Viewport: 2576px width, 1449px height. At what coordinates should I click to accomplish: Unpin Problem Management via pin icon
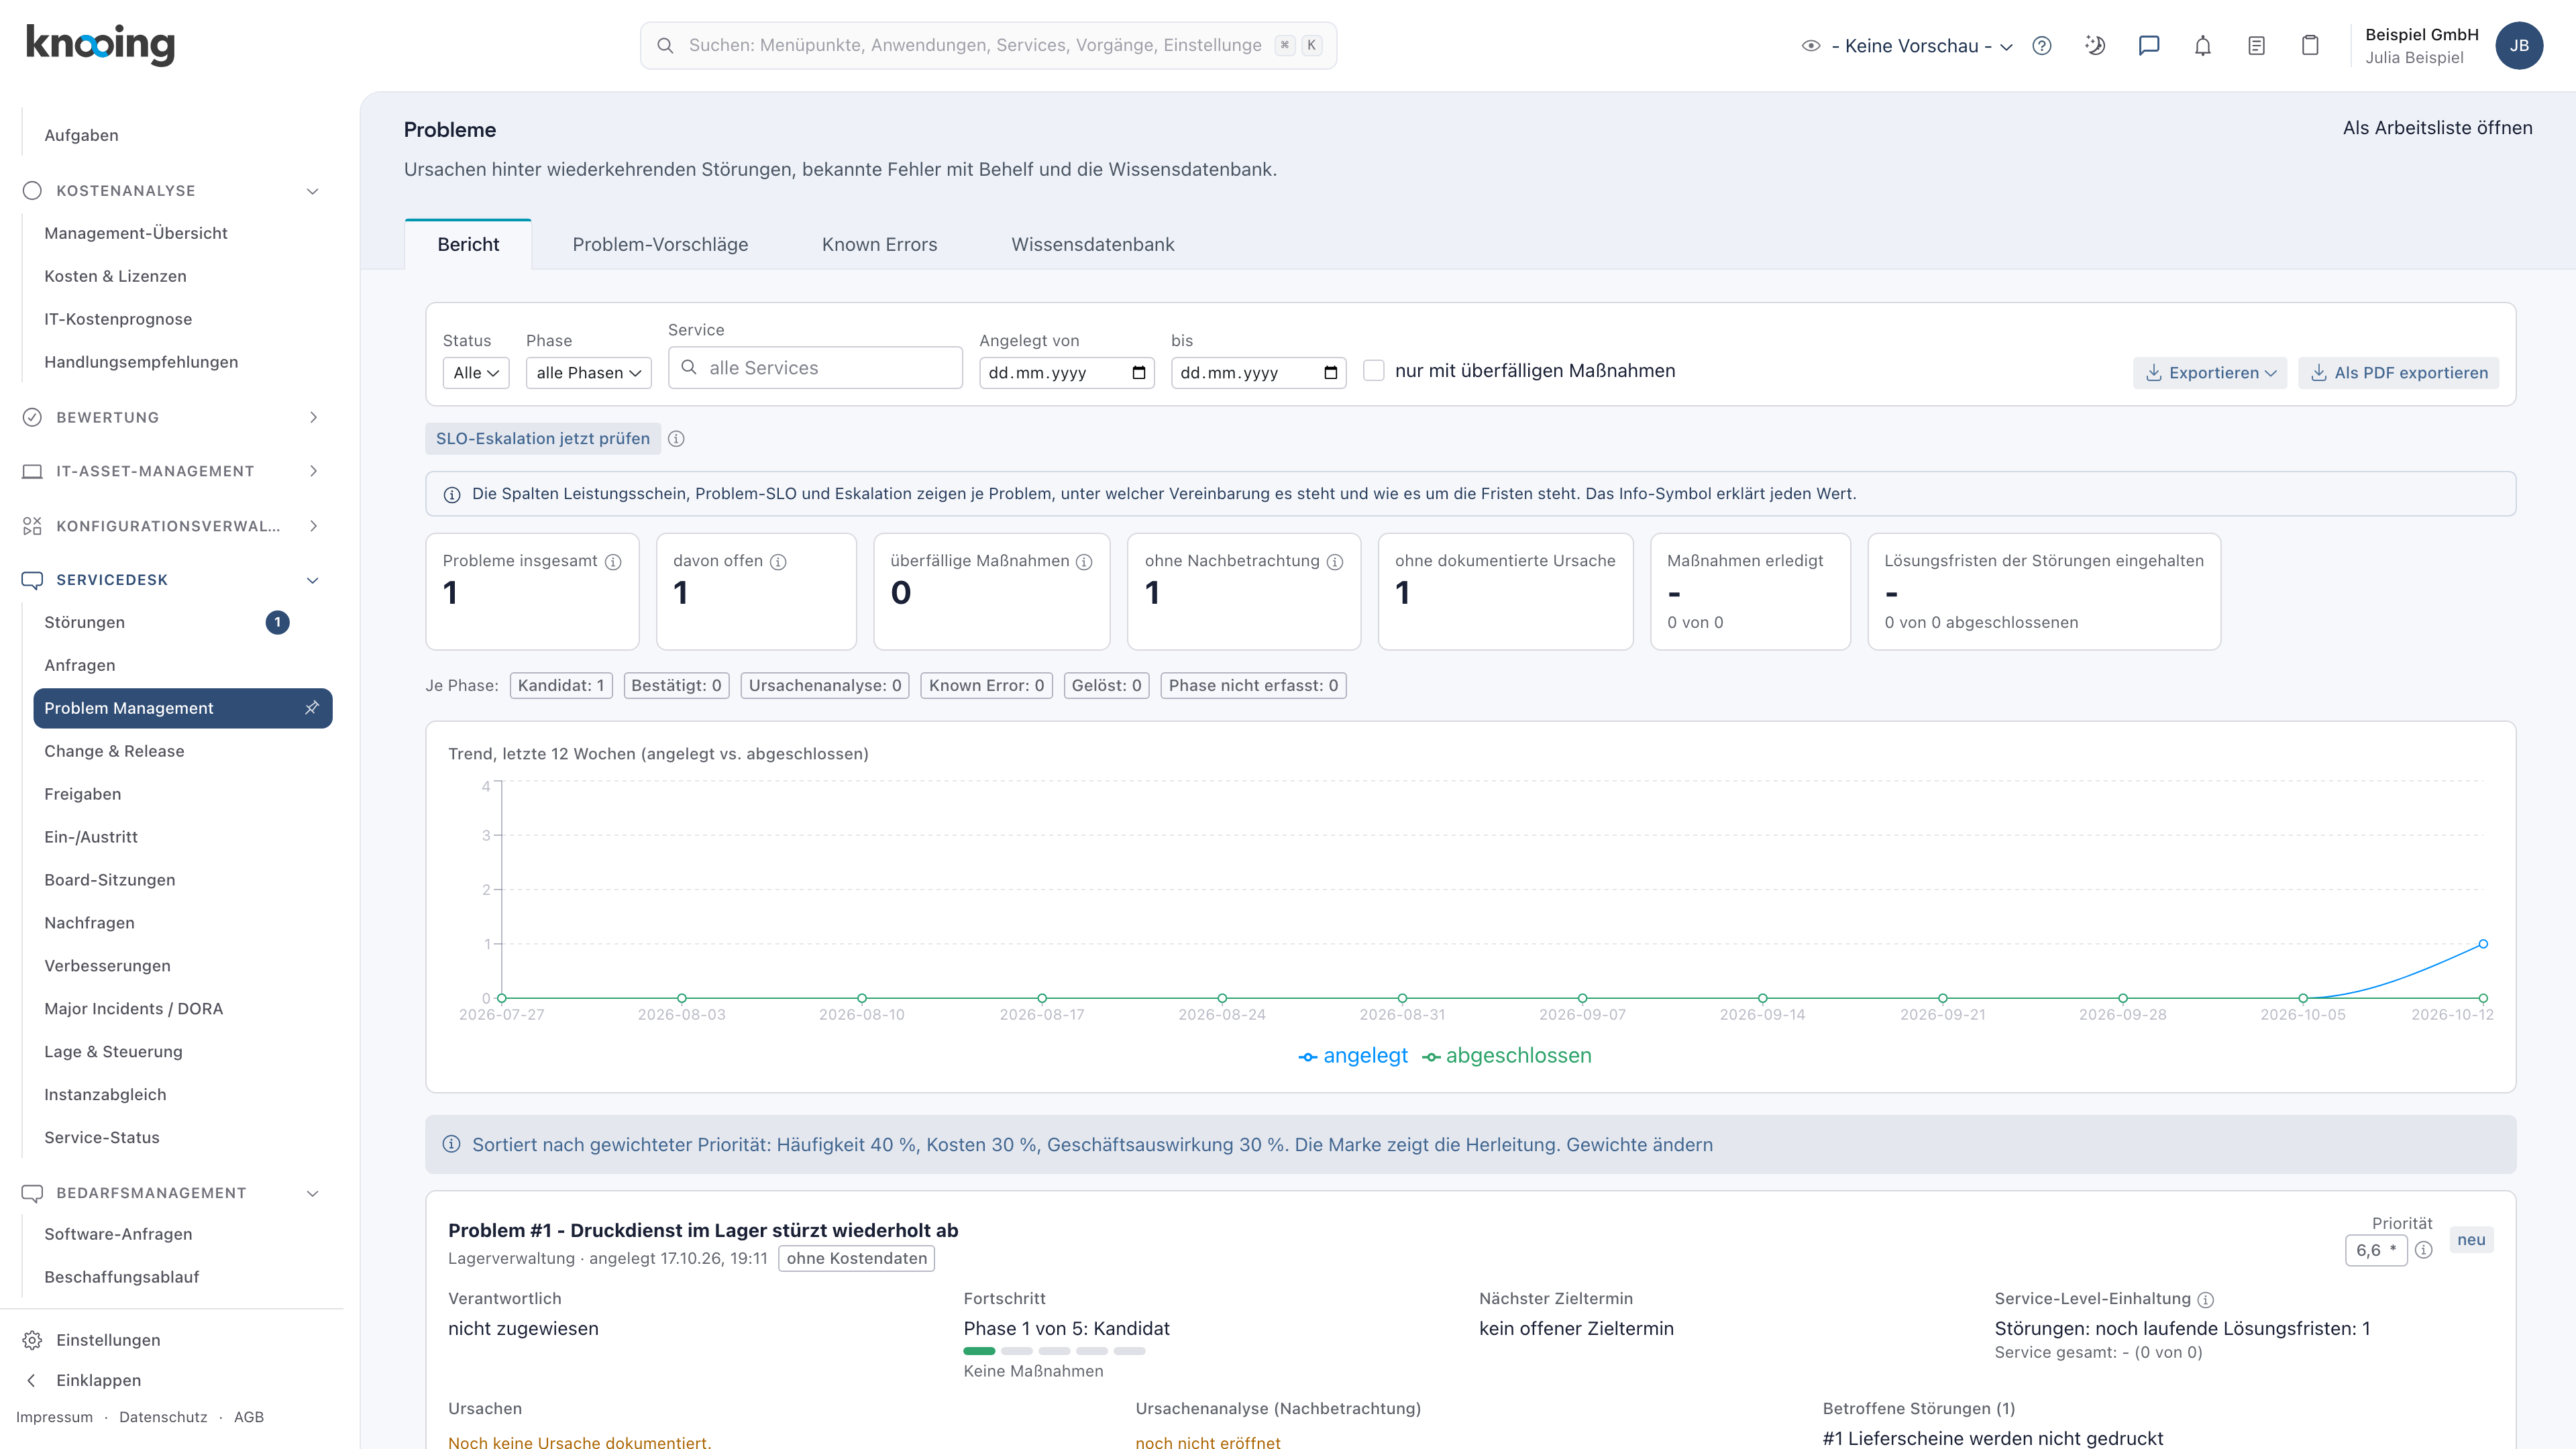click(x=312, y=708)
